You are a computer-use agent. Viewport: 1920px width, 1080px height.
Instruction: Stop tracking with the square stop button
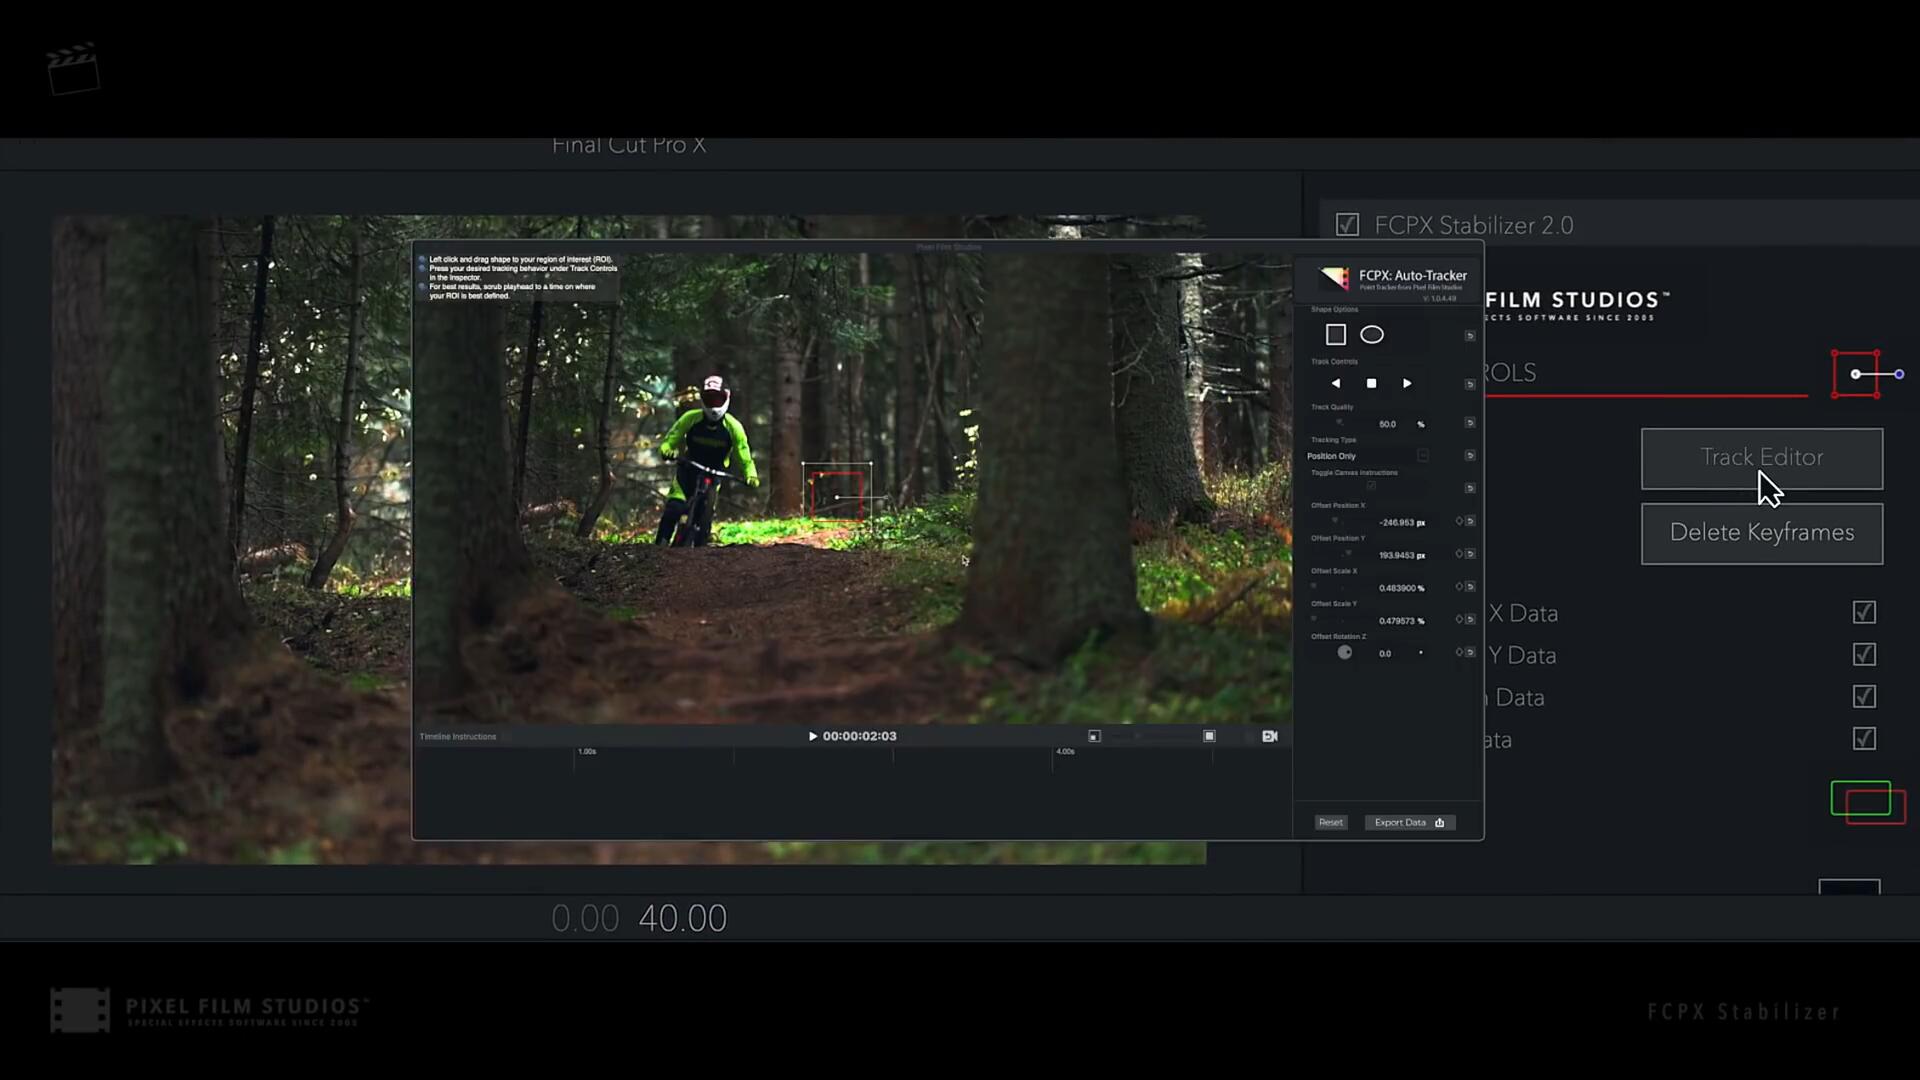tap(1372, 383)
